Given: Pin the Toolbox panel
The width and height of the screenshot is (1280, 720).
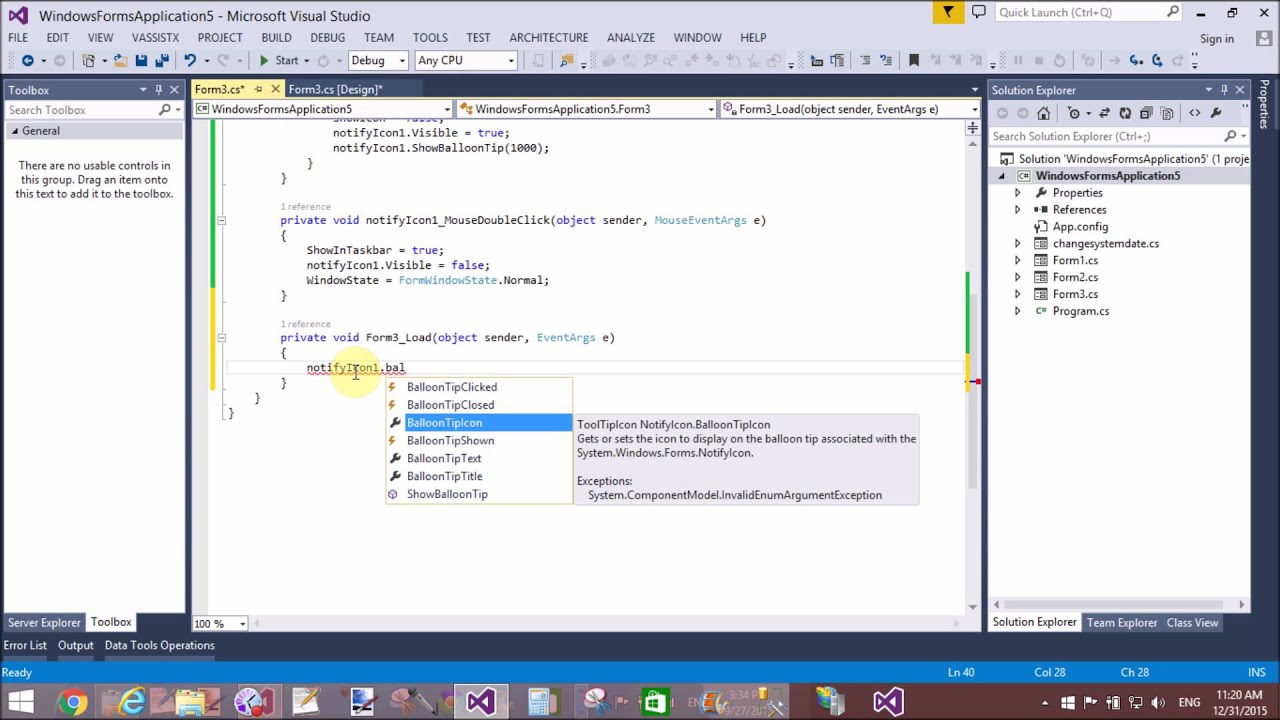Looking at the screenshot, I should click(159, 89).
